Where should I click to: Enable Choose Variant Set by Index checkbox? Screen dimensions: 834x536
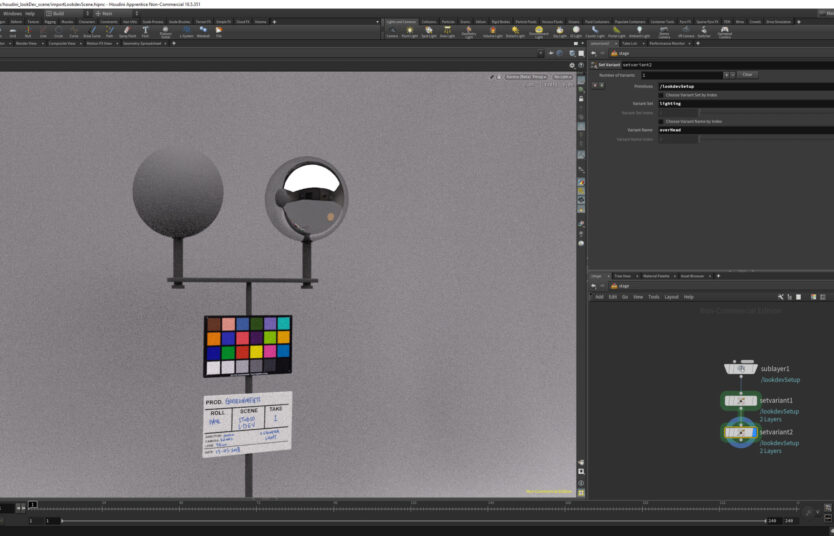click(660, 95)
